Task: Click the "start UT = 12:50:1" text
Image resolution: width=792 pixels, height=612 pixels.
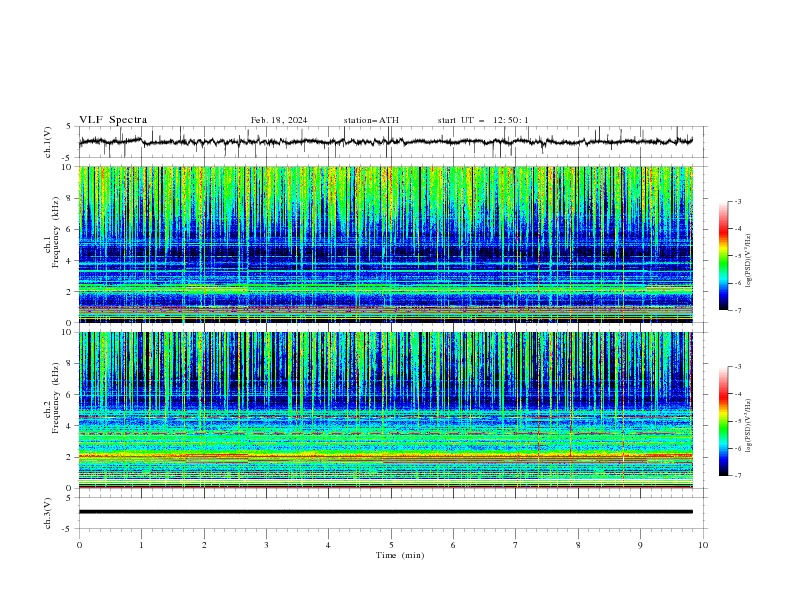Action: [x=483, y=120]
